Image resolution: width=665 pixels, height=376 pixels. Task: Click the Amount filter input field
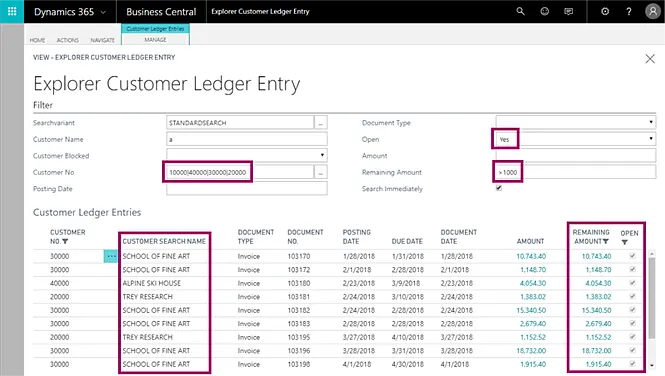click(x=576, y=156)
